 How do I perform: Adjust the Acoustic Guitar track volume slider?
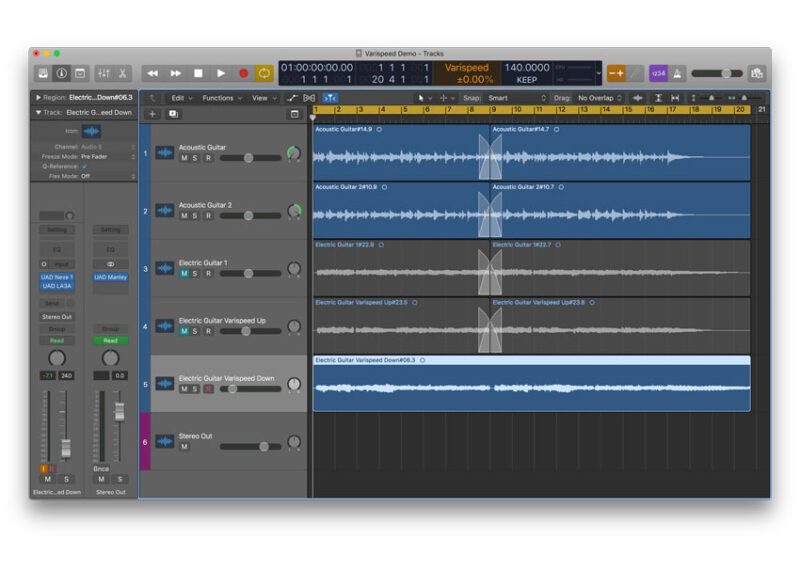click(250, 158)
